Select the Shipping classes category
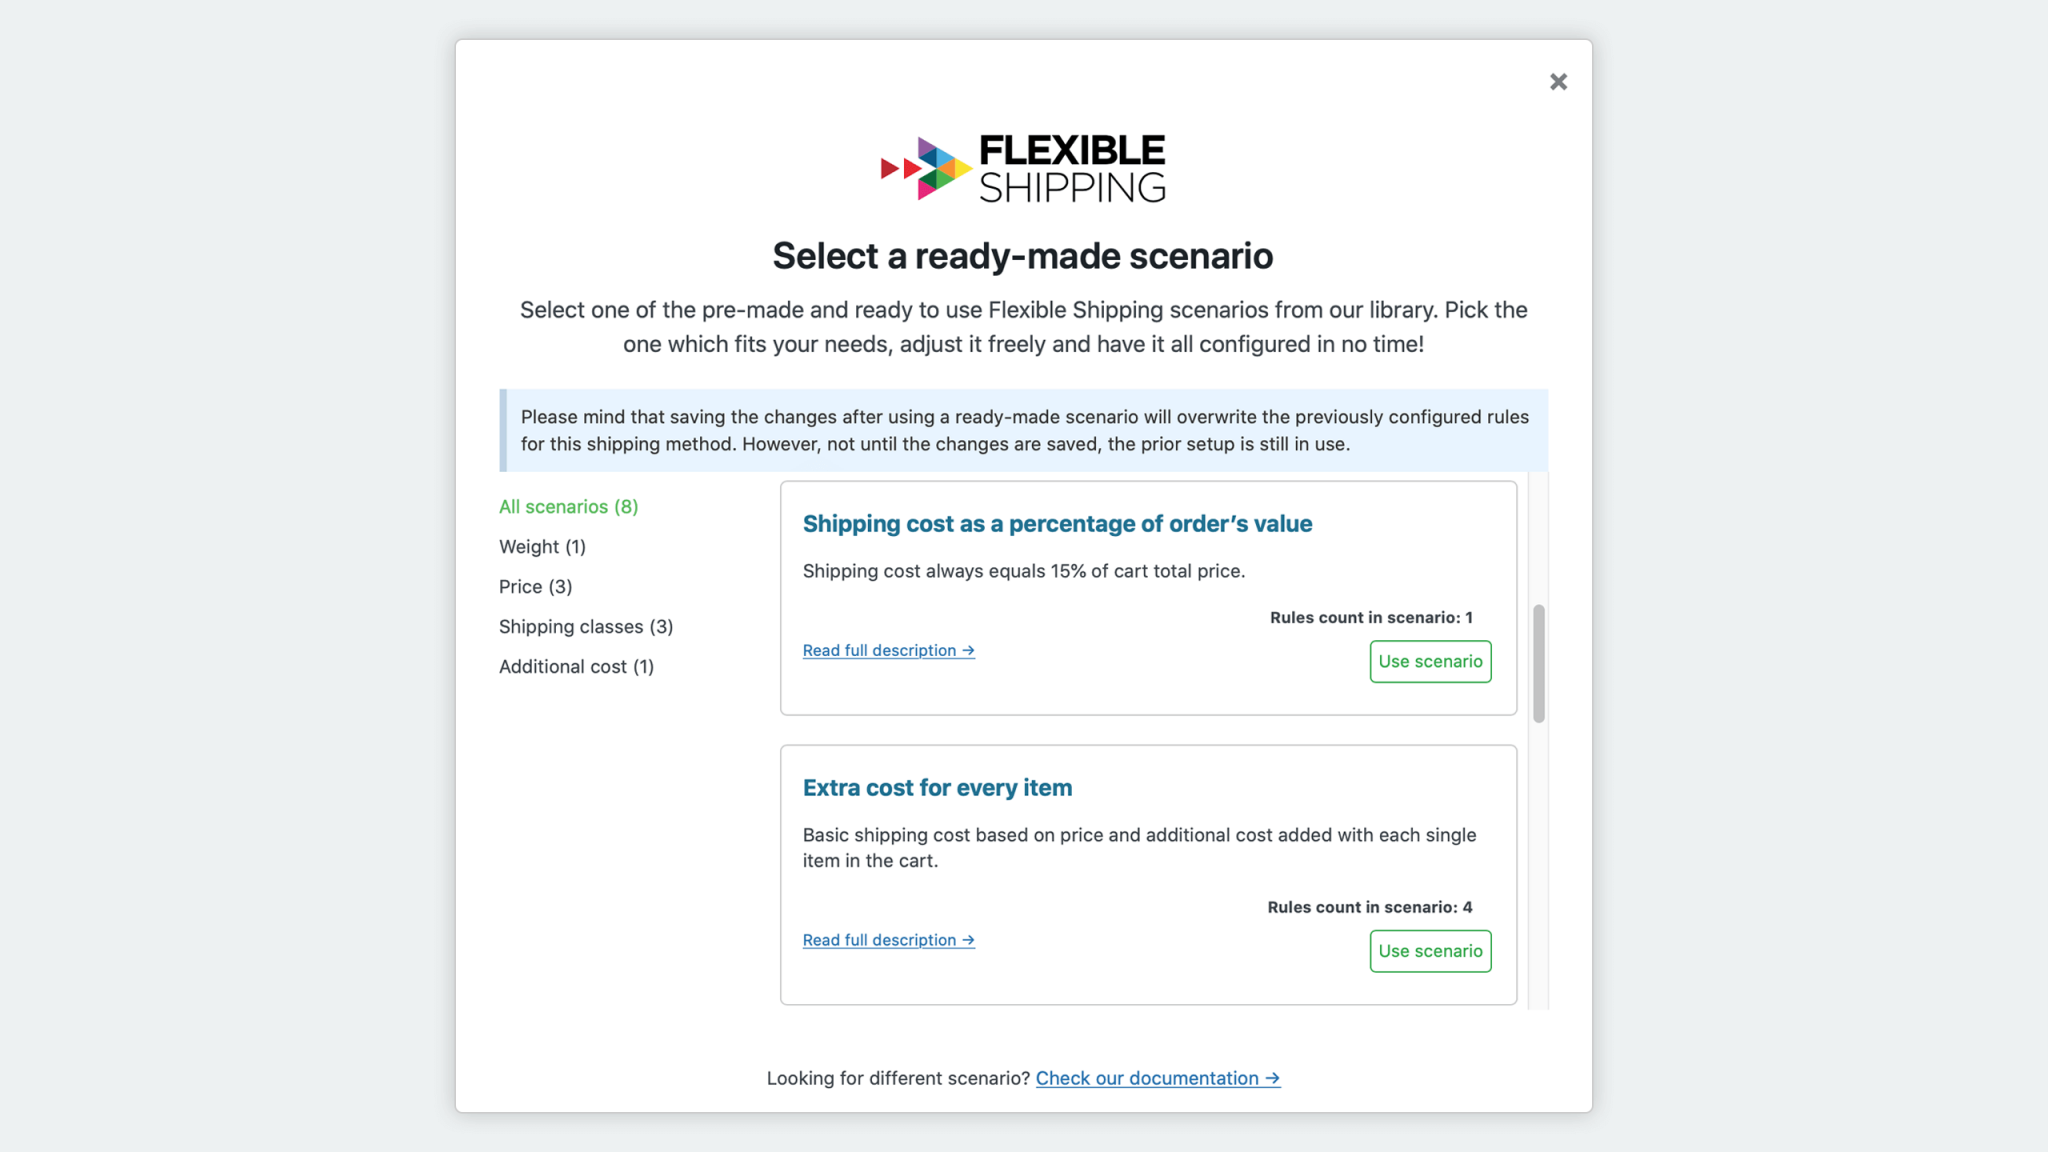This screenshot has width=2048, height=1152. 585,626
